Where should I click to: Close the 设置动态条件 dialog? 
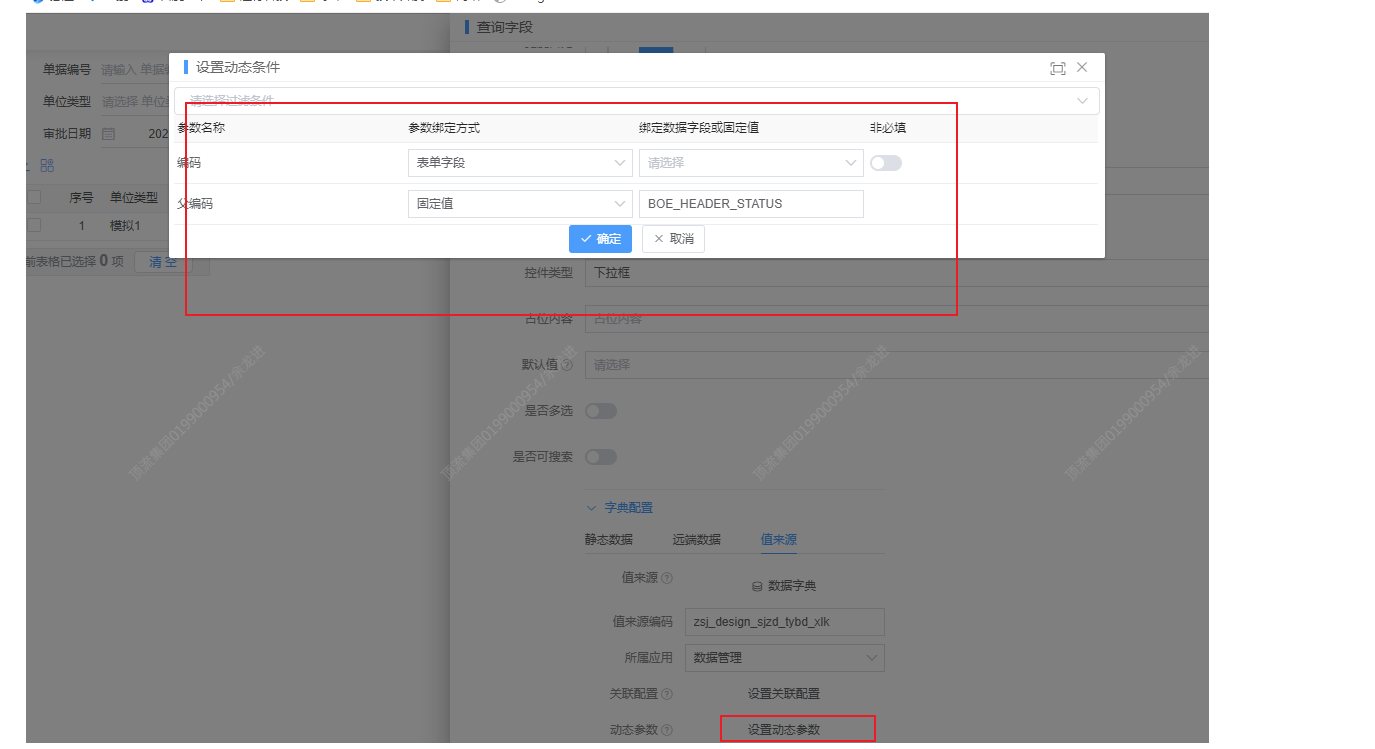pyautogui.click(x=1082, y=67)
